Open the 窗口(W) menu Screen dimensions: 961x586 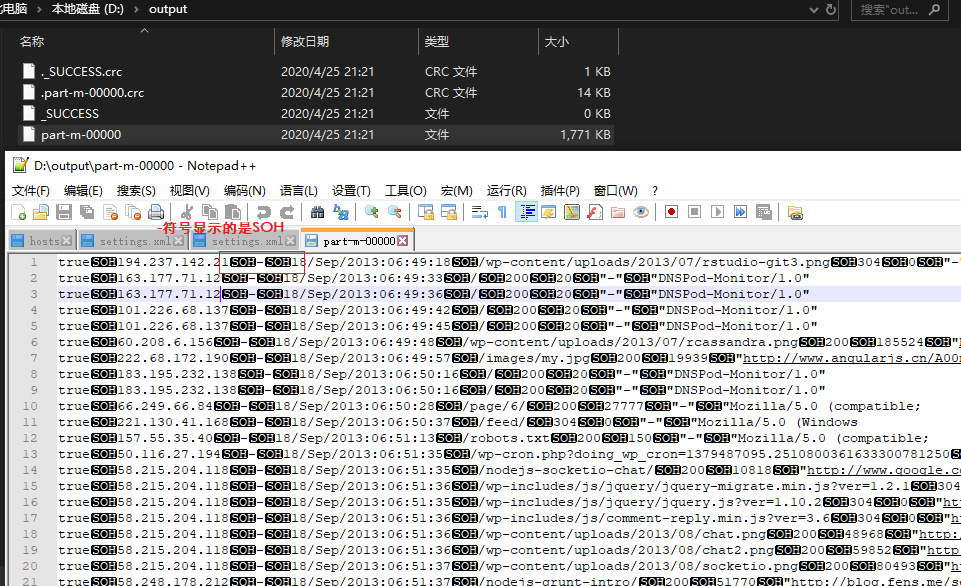tap(615, 191)
